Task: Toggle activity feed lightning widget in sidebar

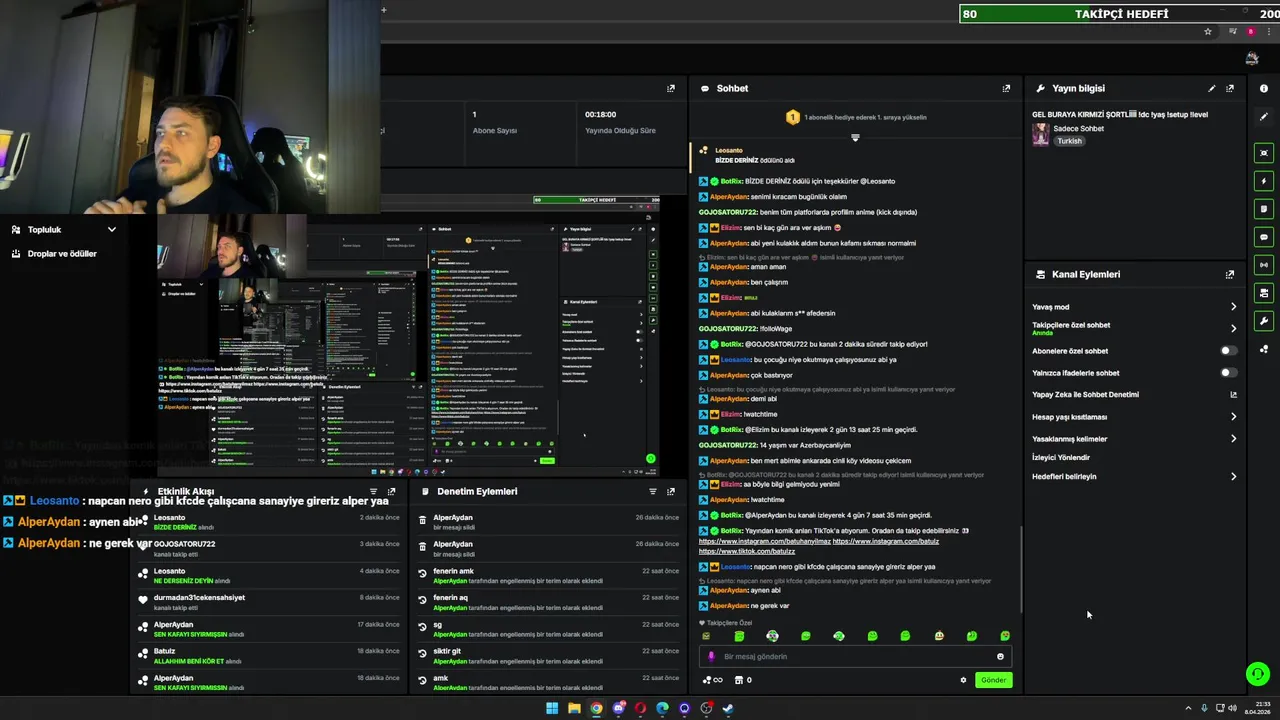Action: click(x=1264, y=181)
